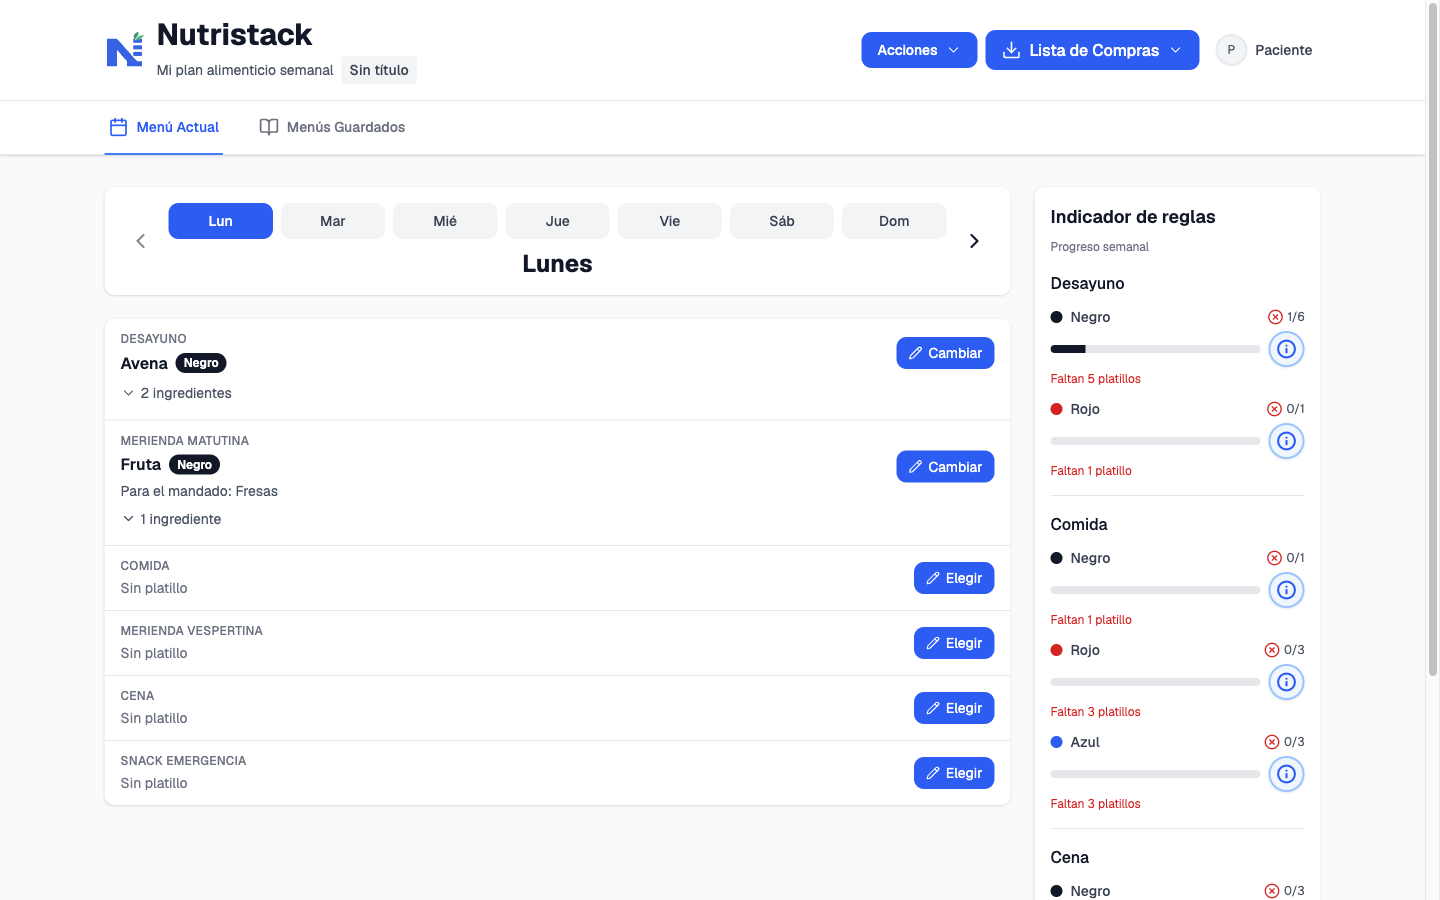The height and width of the screenshot is (900, 1440).
Task: Open the Acciones dropdown
Action: pos(919,50)
